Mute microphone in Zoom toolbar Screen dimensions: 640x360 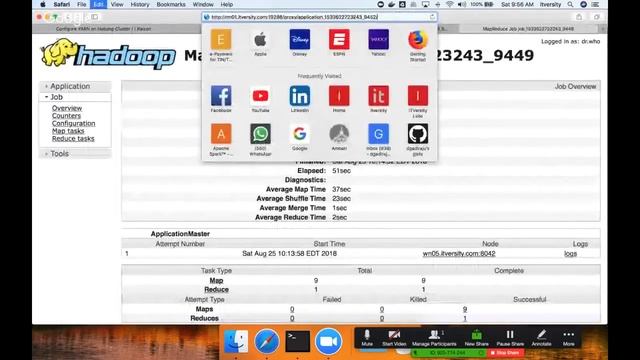coord(367,338)
